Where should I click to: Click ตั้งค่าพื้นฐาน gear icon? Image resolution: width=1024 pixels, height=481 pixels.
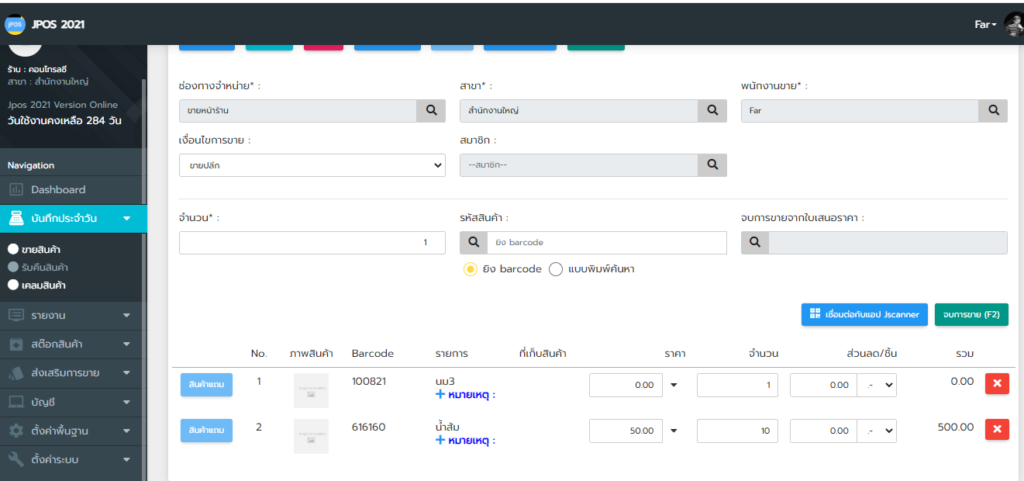16,431
